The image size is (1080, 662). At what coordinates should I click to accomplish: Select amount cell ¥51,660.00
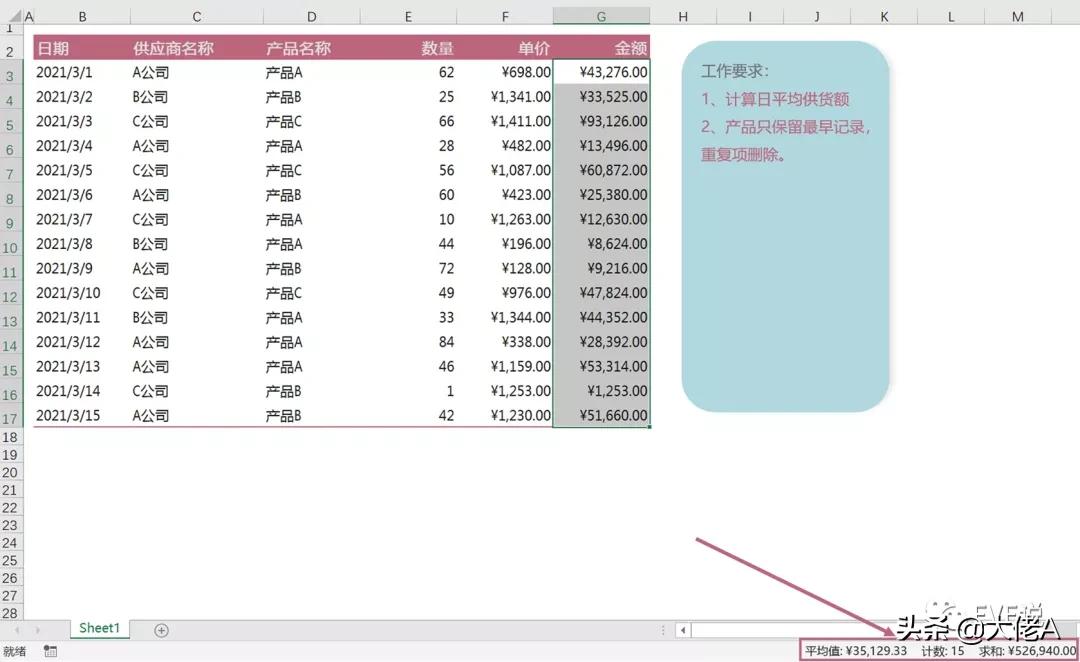(601, 415)
